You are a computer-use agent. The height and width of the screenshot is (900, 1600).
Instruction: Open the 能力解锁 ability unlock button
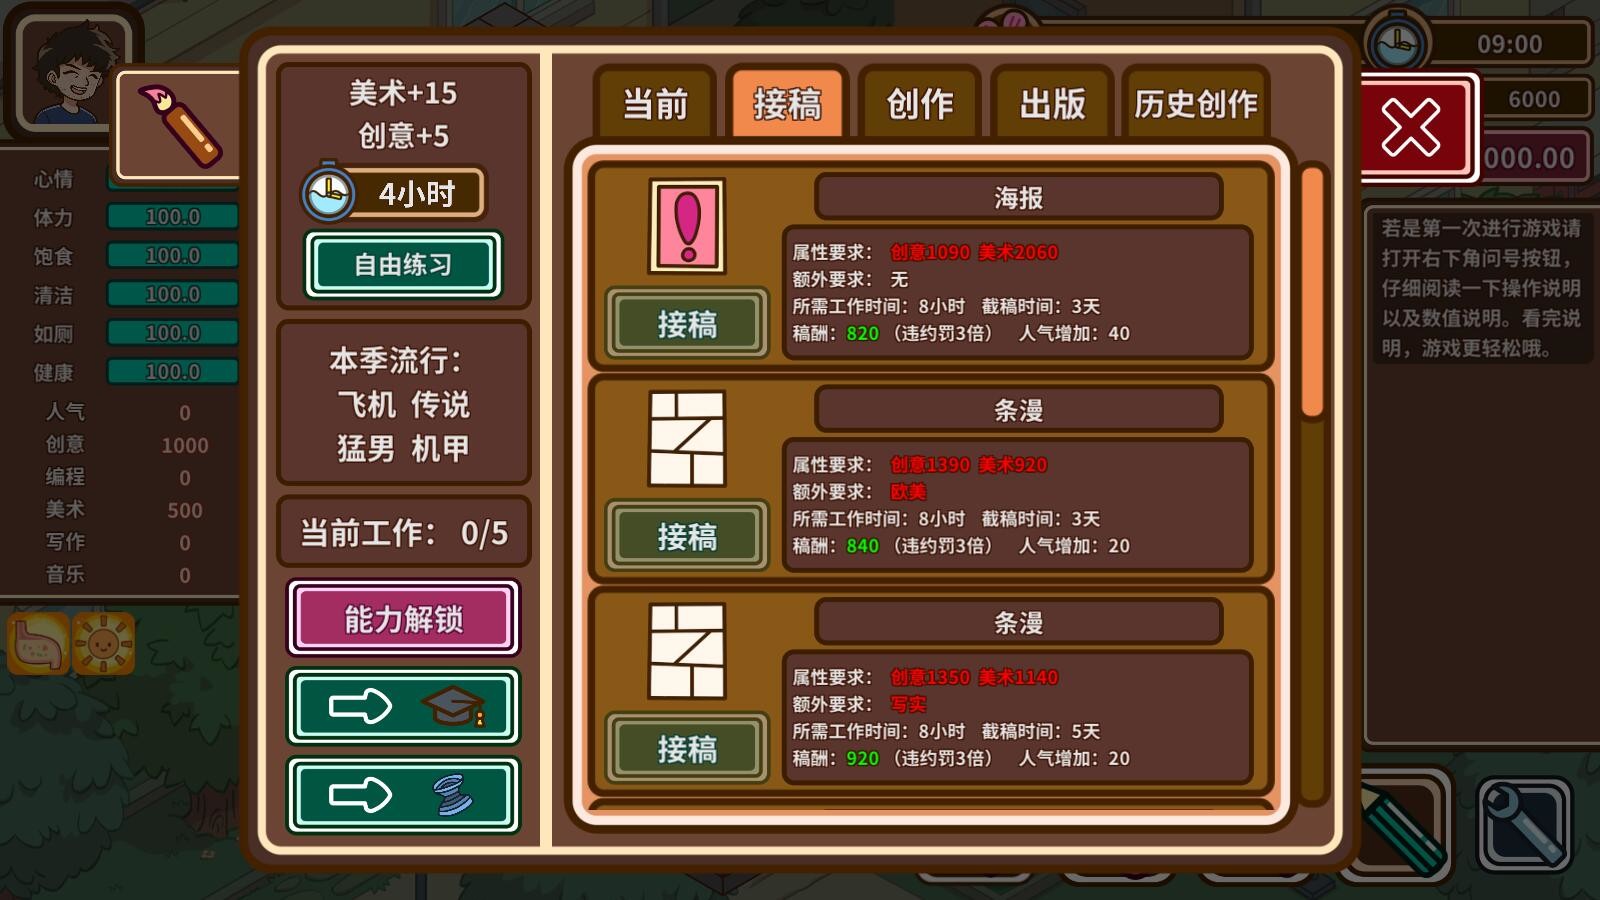[x=403, y=619]
